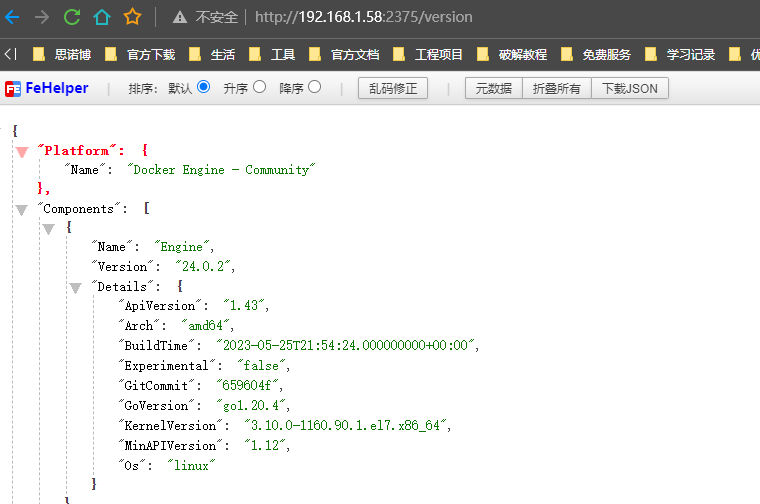Bookmark this page with the star icon
The height and width of the screenshot is (504, 760).
click(132, 17)
